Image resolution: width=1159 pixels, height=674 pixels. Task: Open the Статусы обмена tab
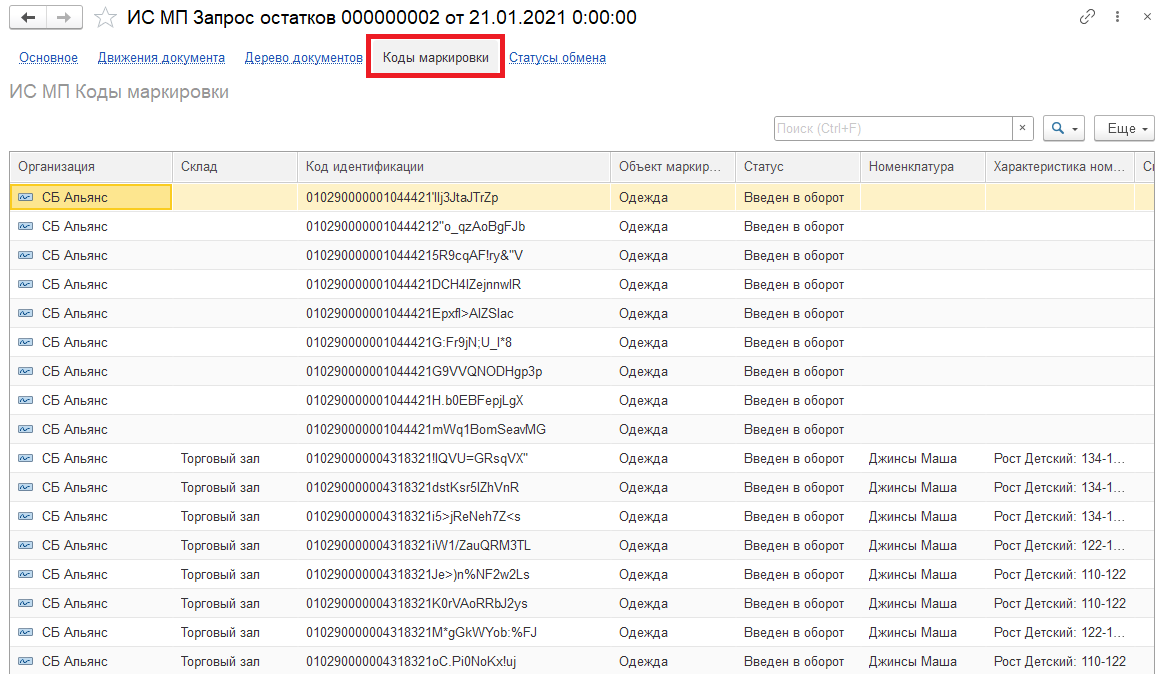pyautogui.click(x=557, y=58)
